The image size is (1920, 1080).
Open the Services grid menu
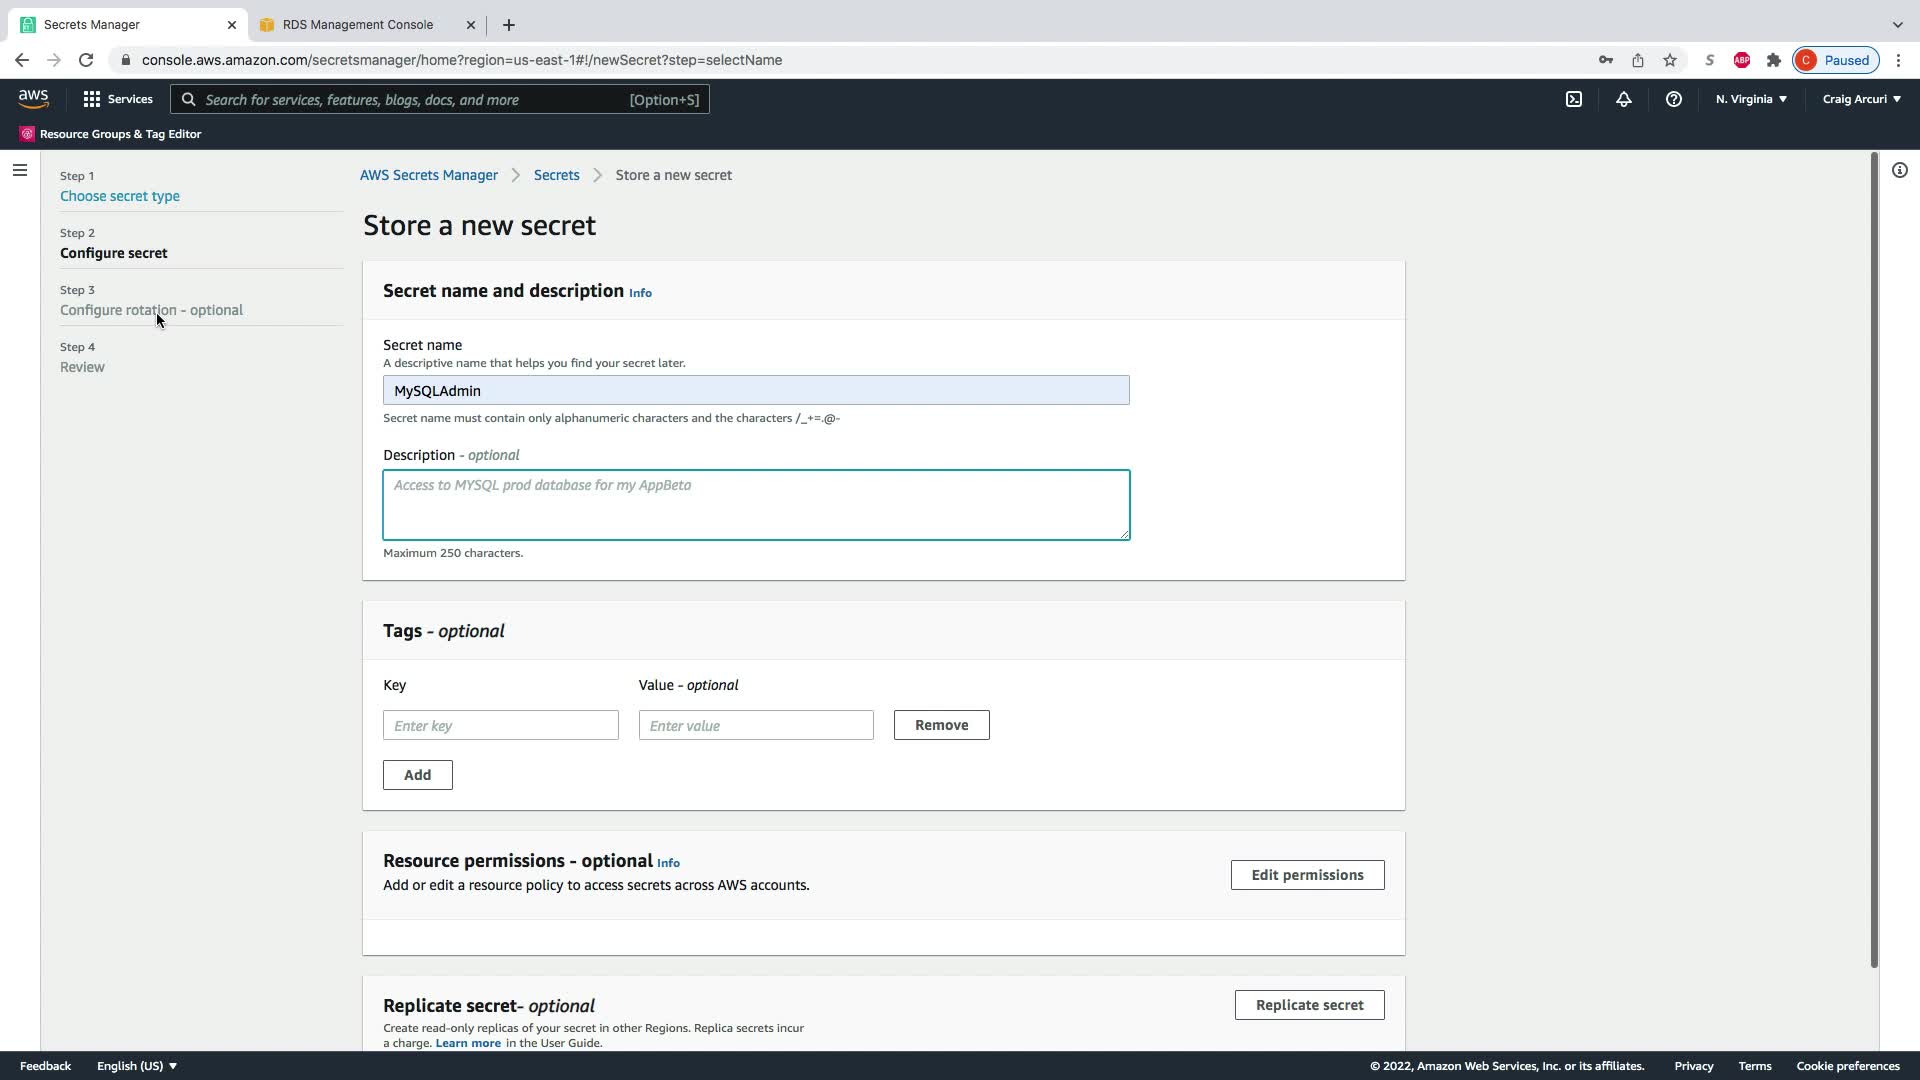point(118,99)
